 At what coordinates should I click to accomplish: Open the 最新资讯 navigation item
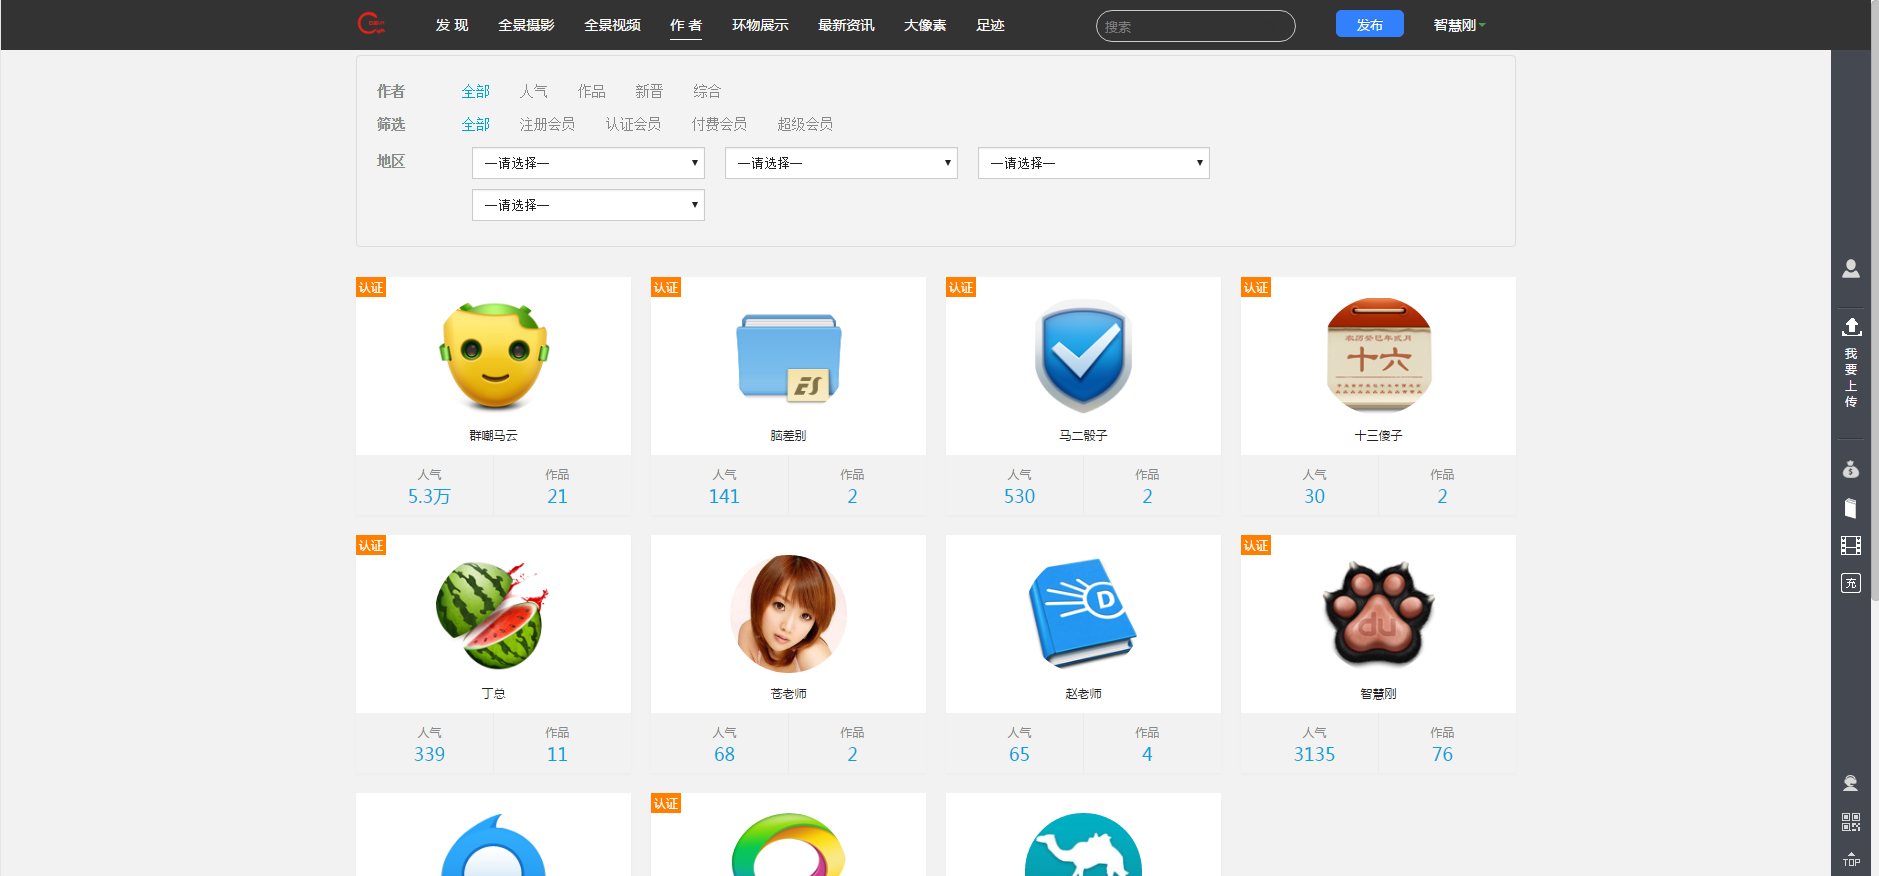(x=846, y=25)
